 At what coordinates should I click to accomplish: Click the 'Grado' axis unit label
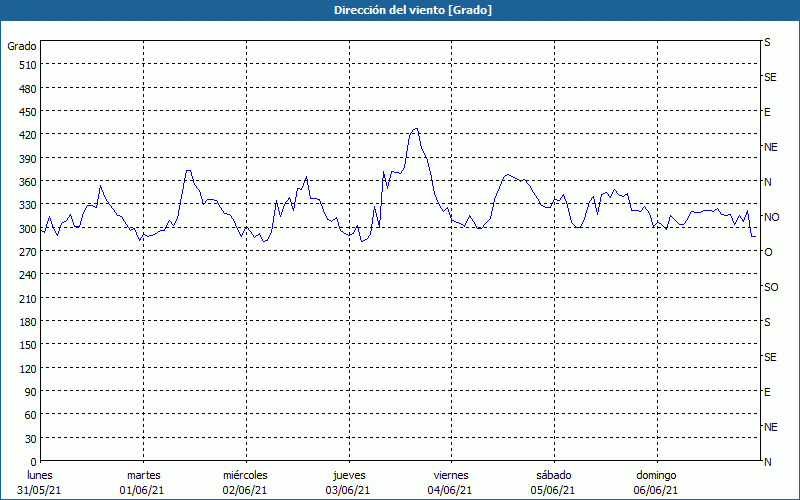pyautogui.click(x=22, y=46)
